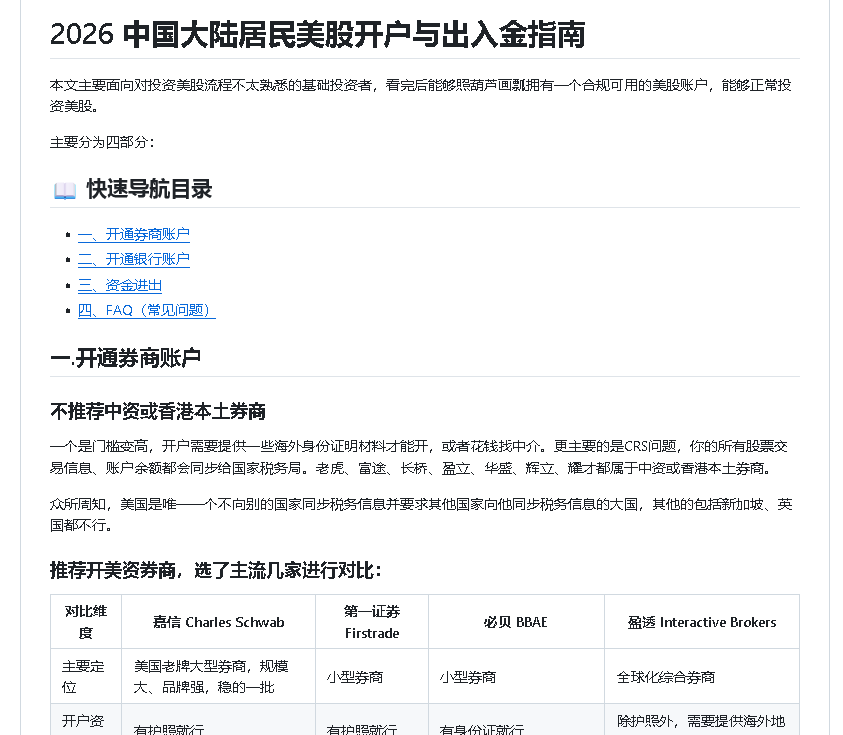Click the intro paragraph starting 本文主要面向

(420, 96)
